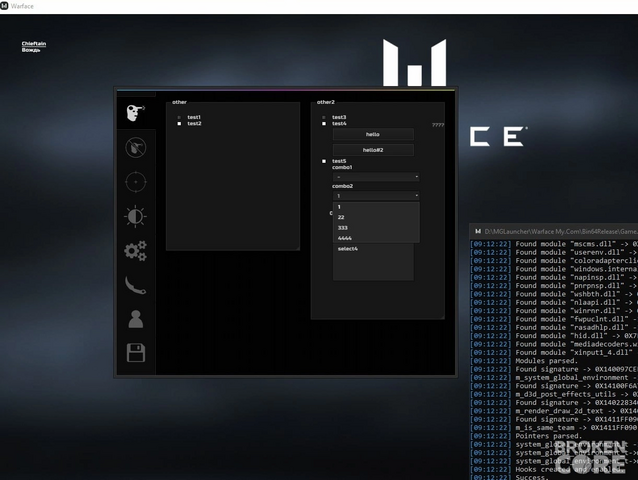The width and height of the screenshot is (638, 480).
Task: Click the console line mentioning hid.dll
Action: tap(554, 336)
